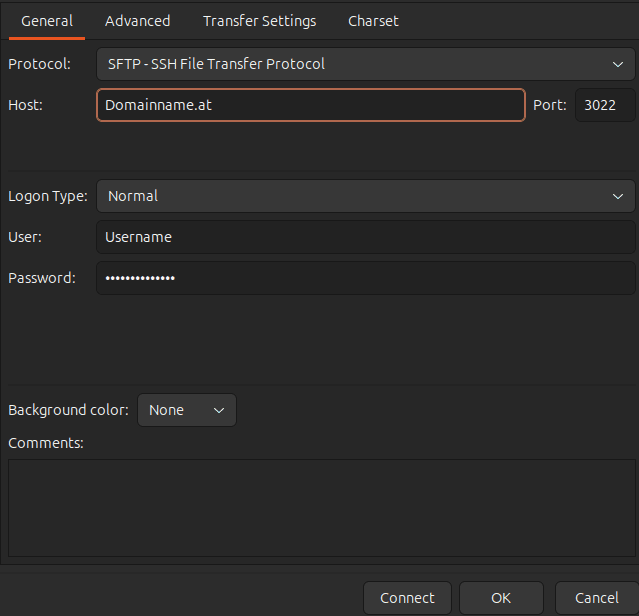Viewport: 639px width, 616px height.
Task: Click the User field containing Username
Action: (365, 237)
